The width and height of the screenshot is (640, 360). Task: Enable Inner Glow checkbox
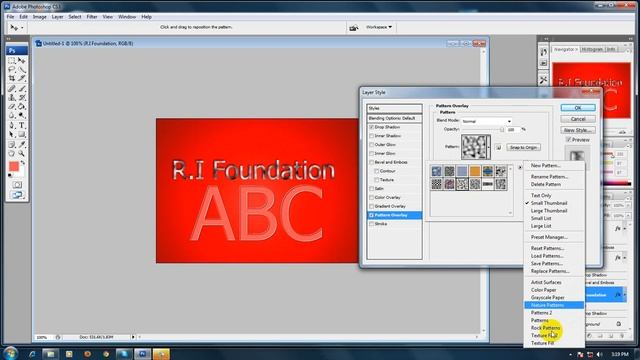pyautogui.click(x=371, y=153)
